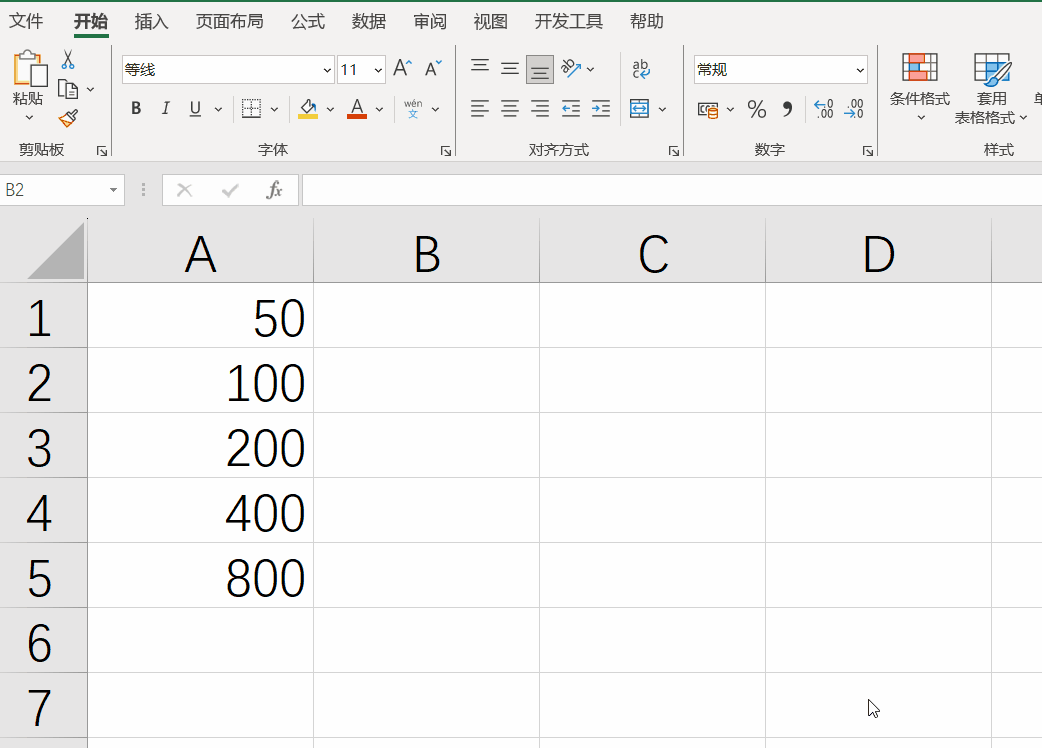Viewport: 1042px width, 748px height.
Task: Click the decrease decimal places icon
Action: pyautogui.click(x=854, y=109)
